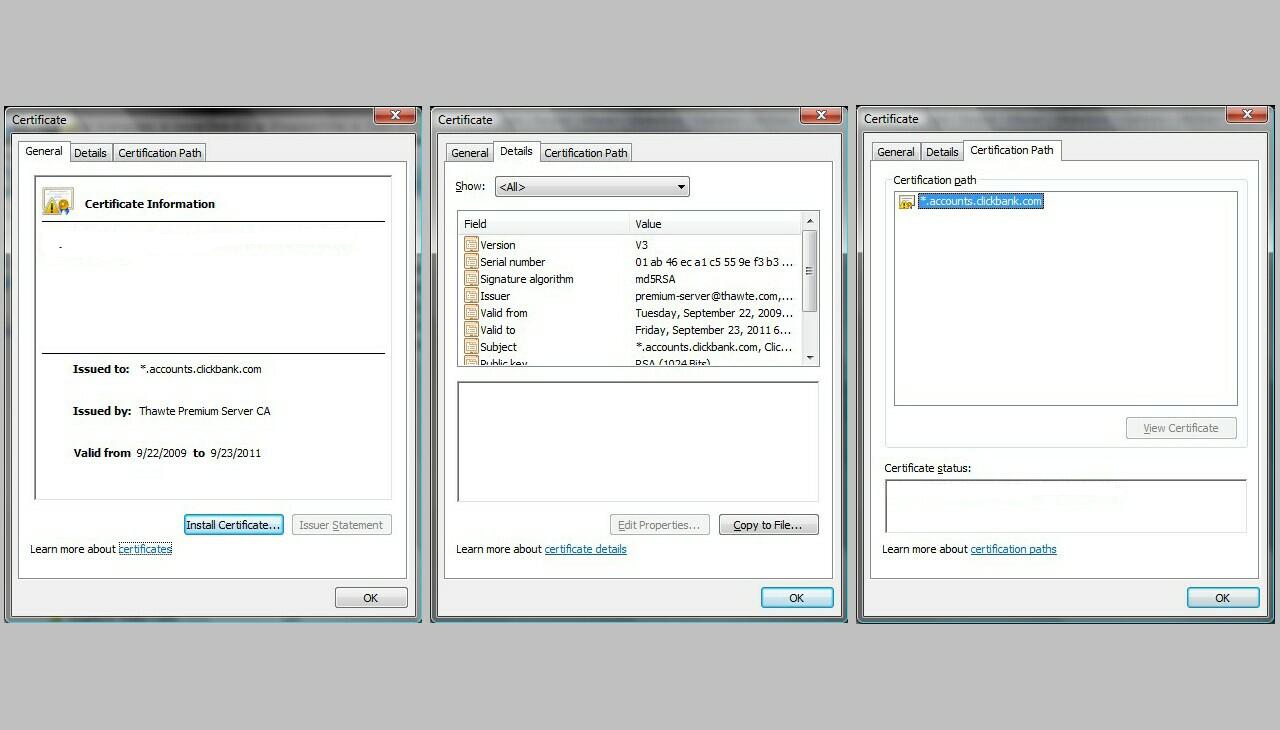
Task: Click the field list scrollbar thumb
Action: pyautogui.click(x=810, y=270)
